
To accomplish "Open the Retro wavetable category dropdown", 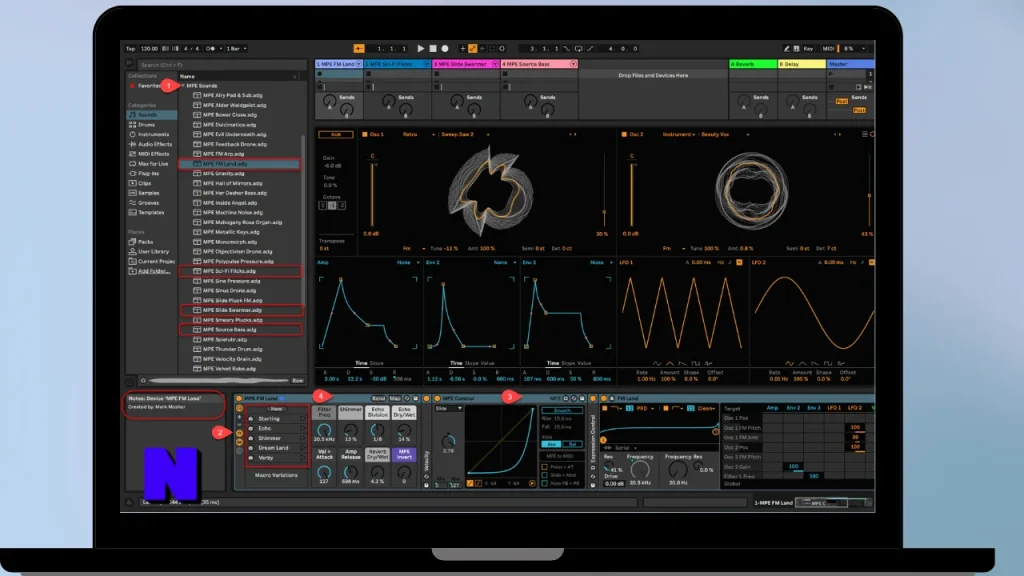I will [x=418, y=135].
